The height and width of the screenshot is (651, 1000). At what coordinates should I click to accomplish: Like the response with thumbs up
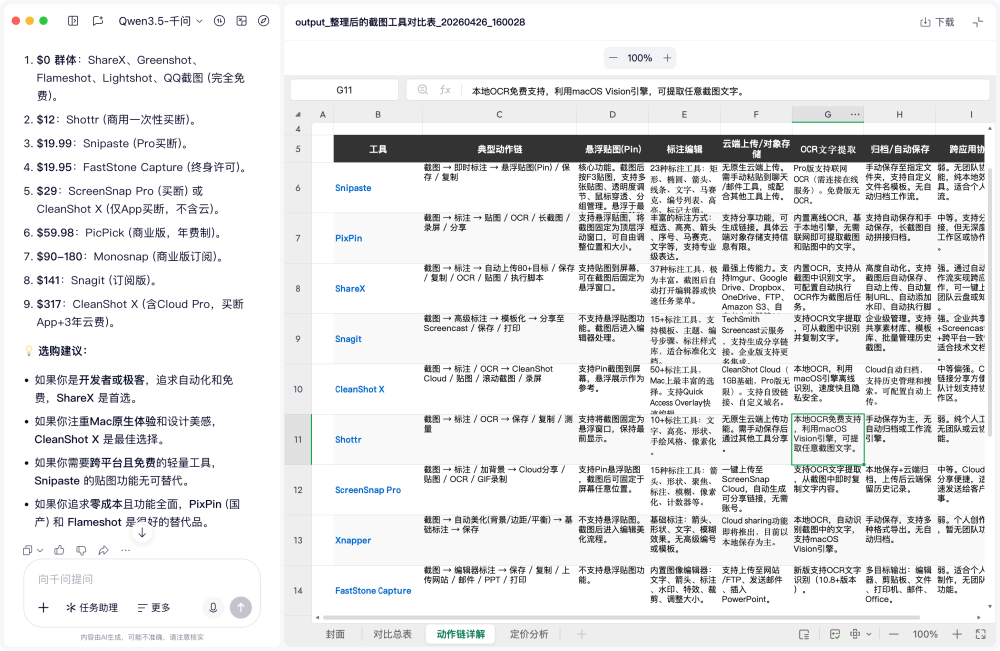[59, 550]
